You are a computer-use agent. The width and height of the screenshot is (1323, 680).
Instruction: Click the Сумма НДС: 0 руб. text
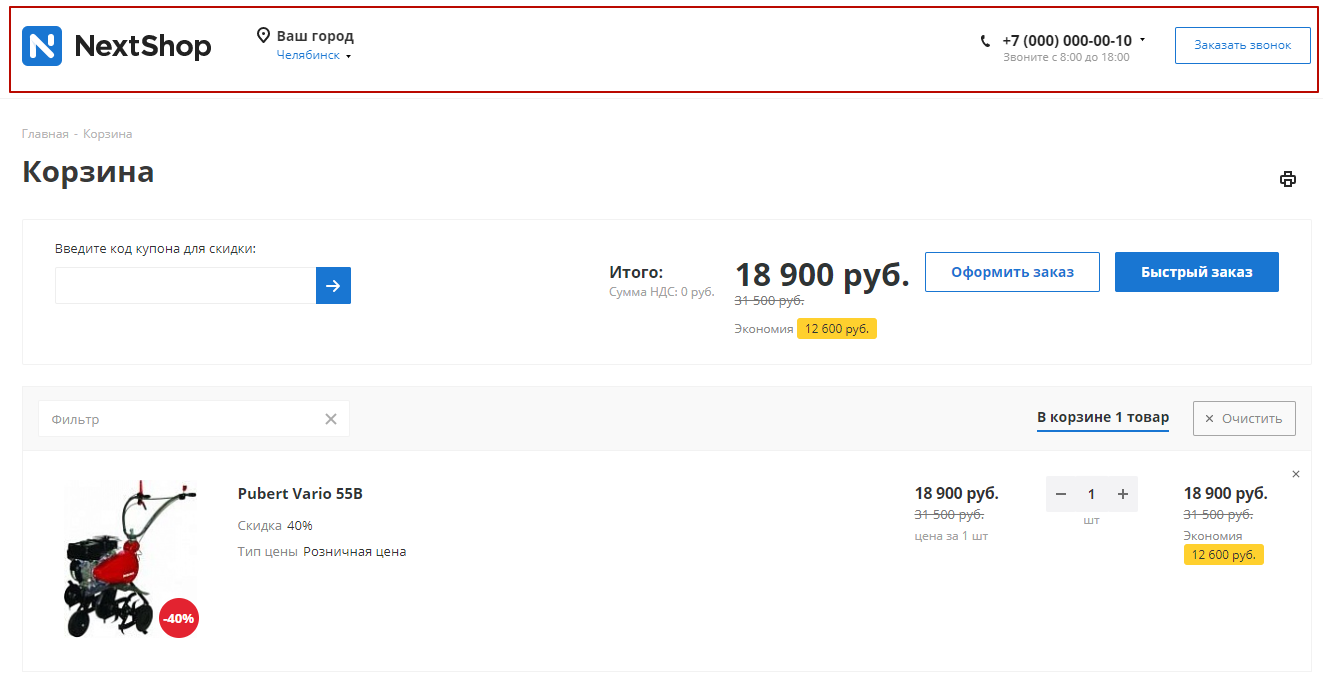[662, 292]
